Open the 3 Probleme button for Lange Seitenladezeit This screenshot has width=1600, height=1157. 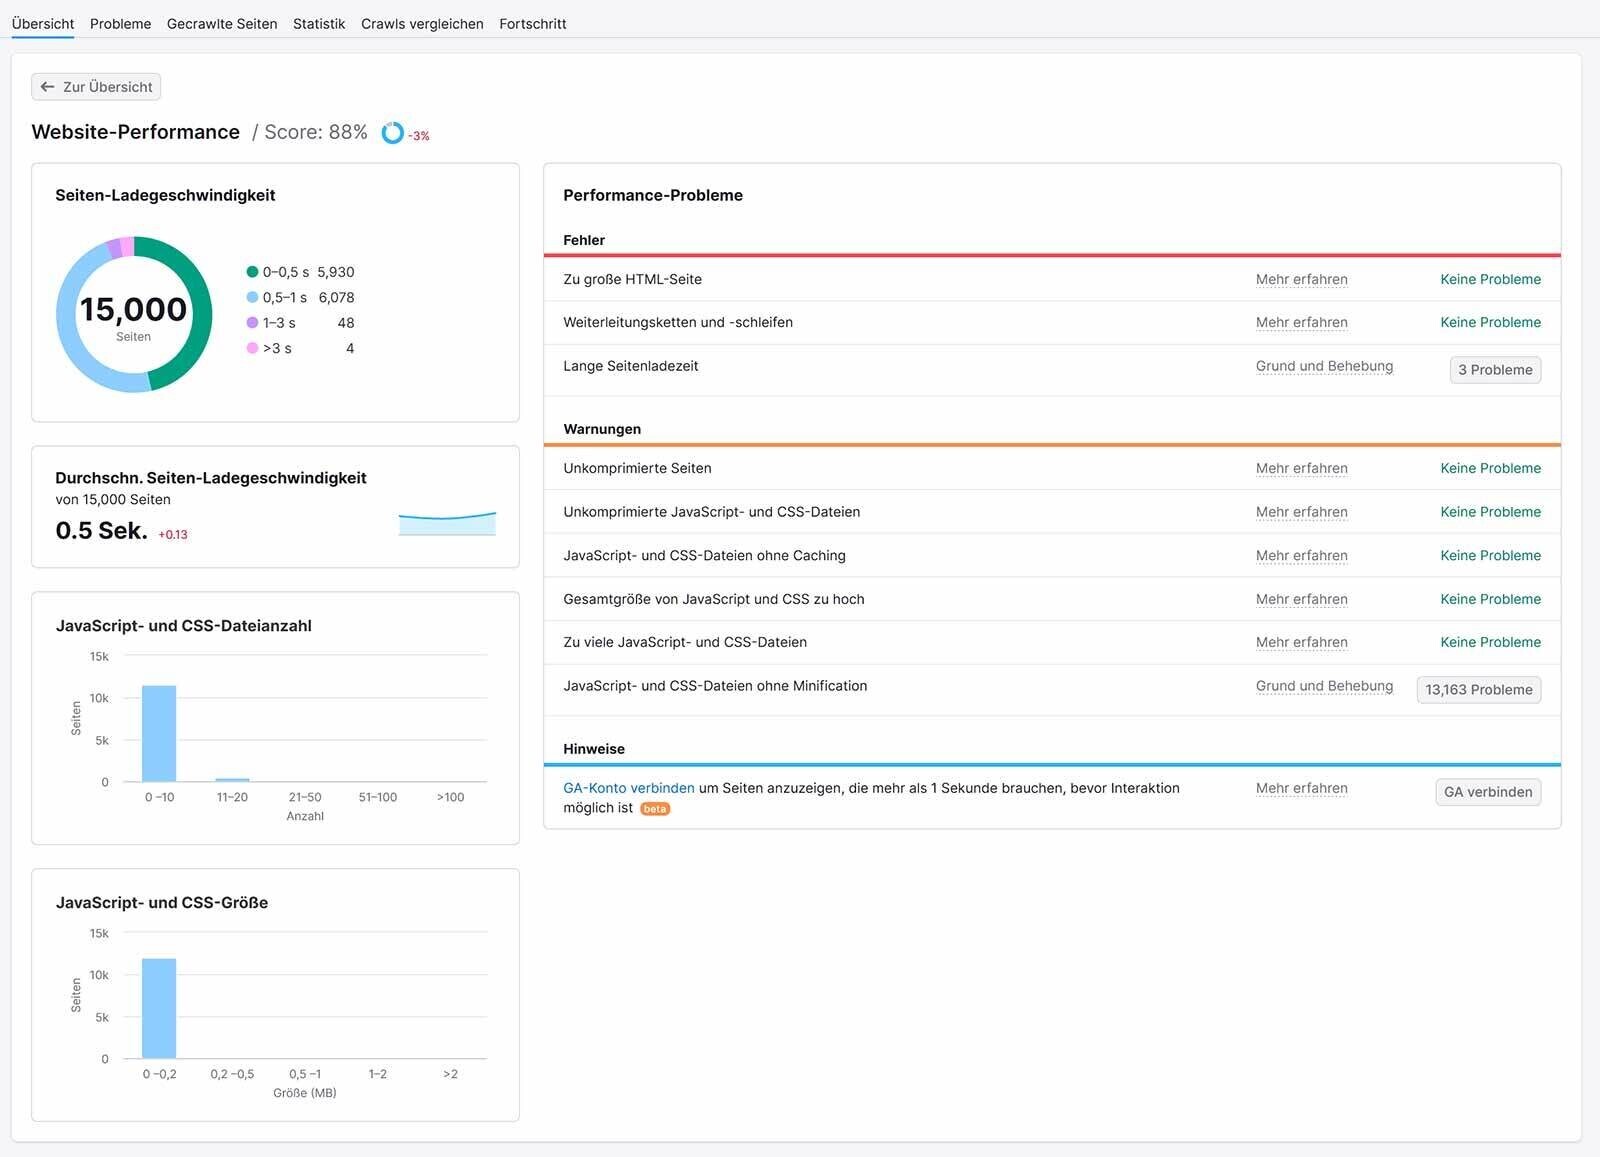[x=1495, y=370]
